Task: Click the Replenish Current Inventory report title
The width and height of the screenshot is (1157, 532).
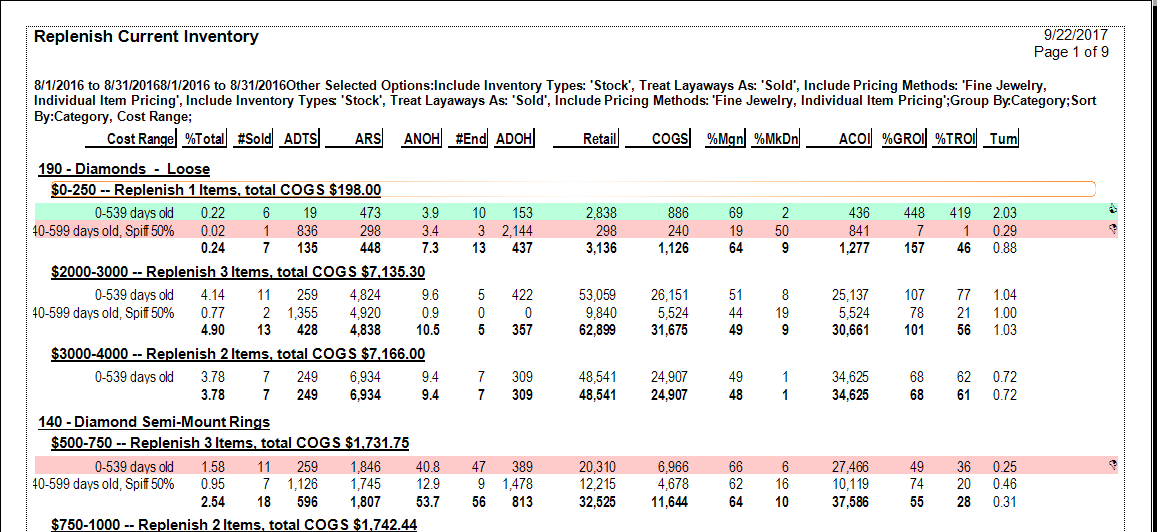Action: [146, 37]
